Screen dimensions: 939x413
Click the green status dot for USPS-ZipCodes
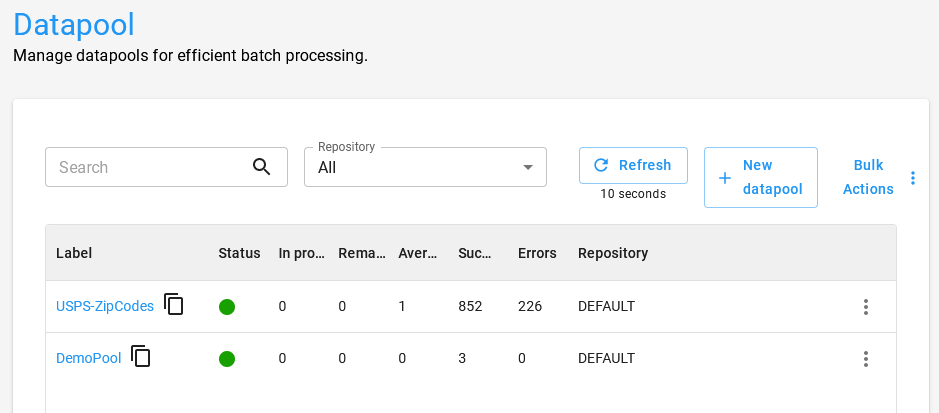pos(227,307)
